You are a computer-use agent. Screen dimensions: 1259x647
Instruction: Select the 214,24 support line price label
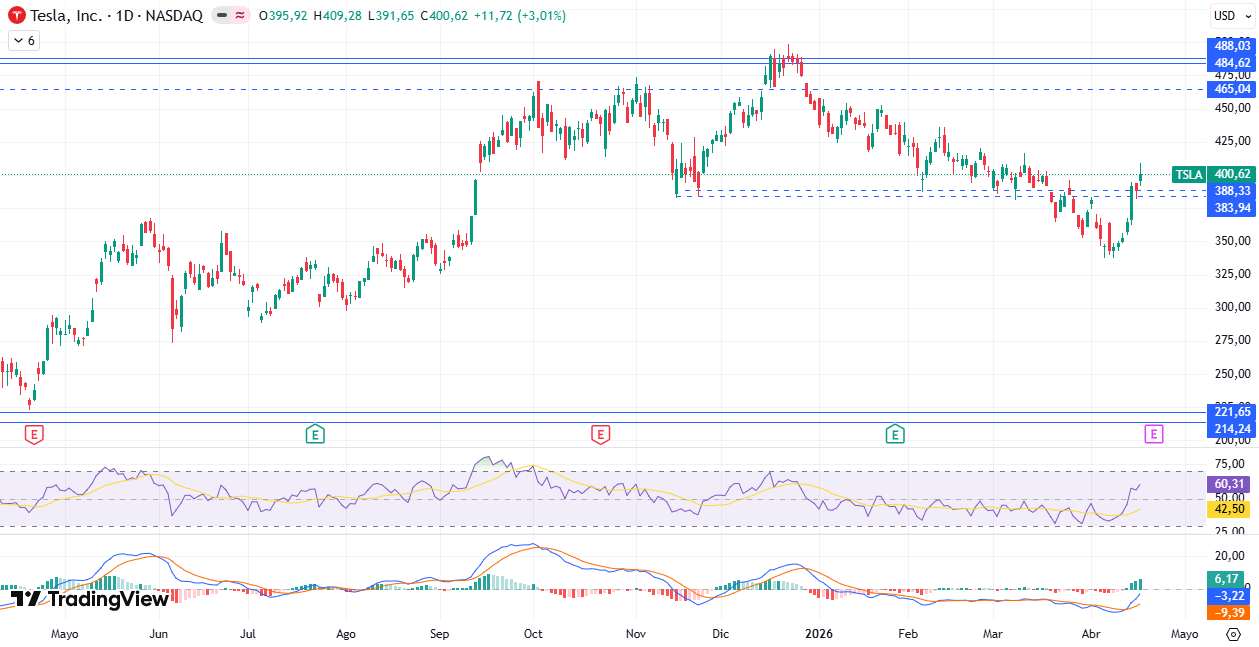pos(1232,429)
